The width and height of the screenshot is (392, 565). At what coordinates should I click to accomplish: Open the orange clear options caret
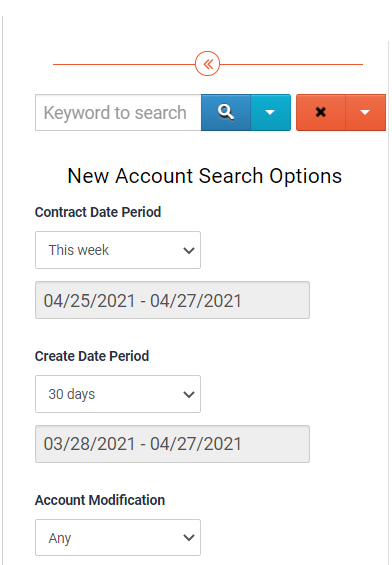pyautogui.click(x=365, y=112)
